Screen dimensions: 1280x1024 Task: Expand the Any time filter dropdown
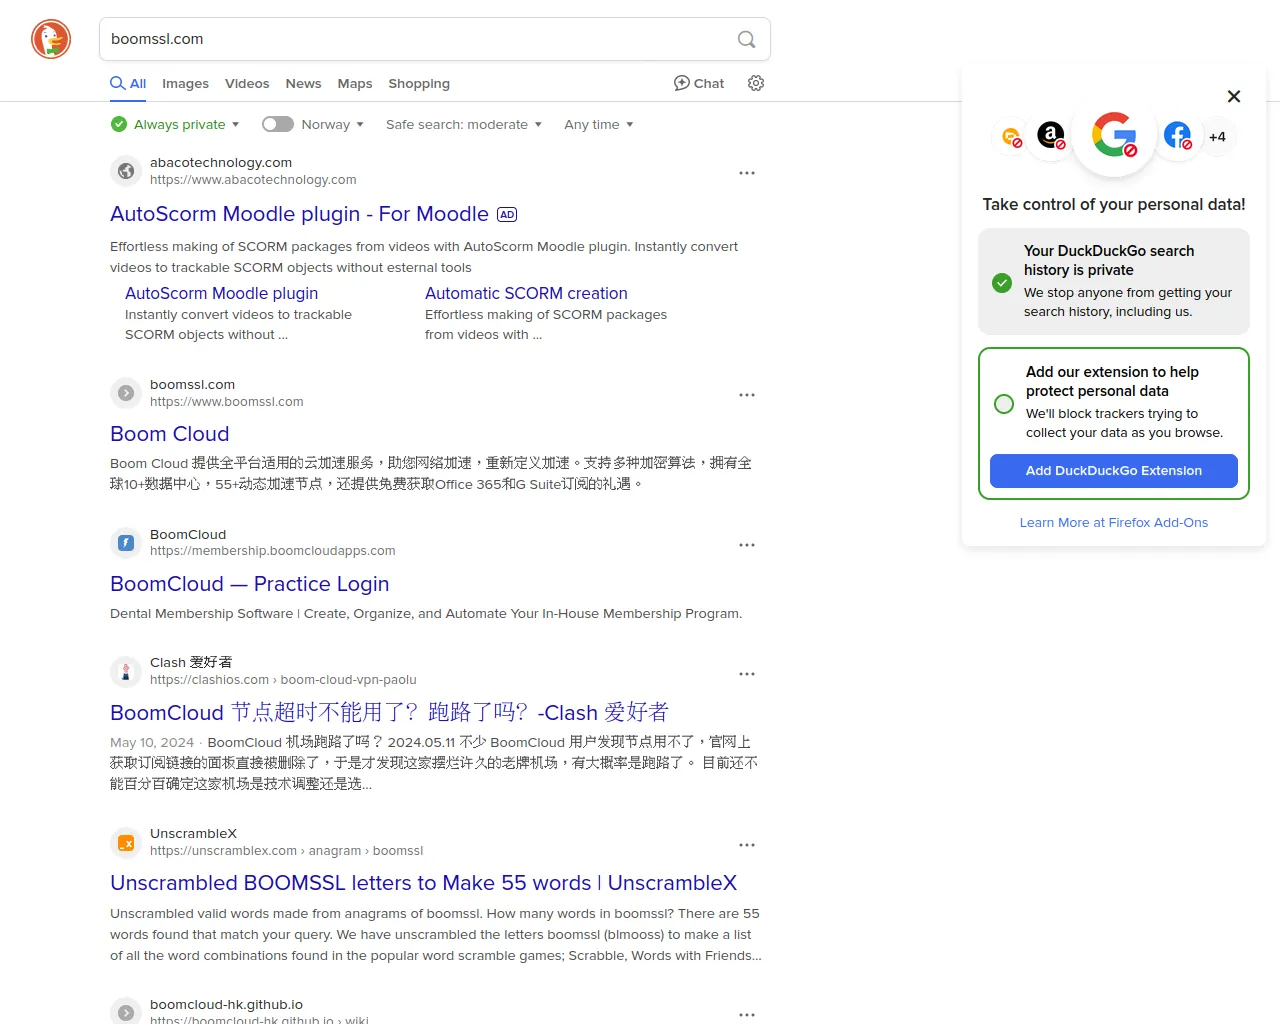[598, 124]
